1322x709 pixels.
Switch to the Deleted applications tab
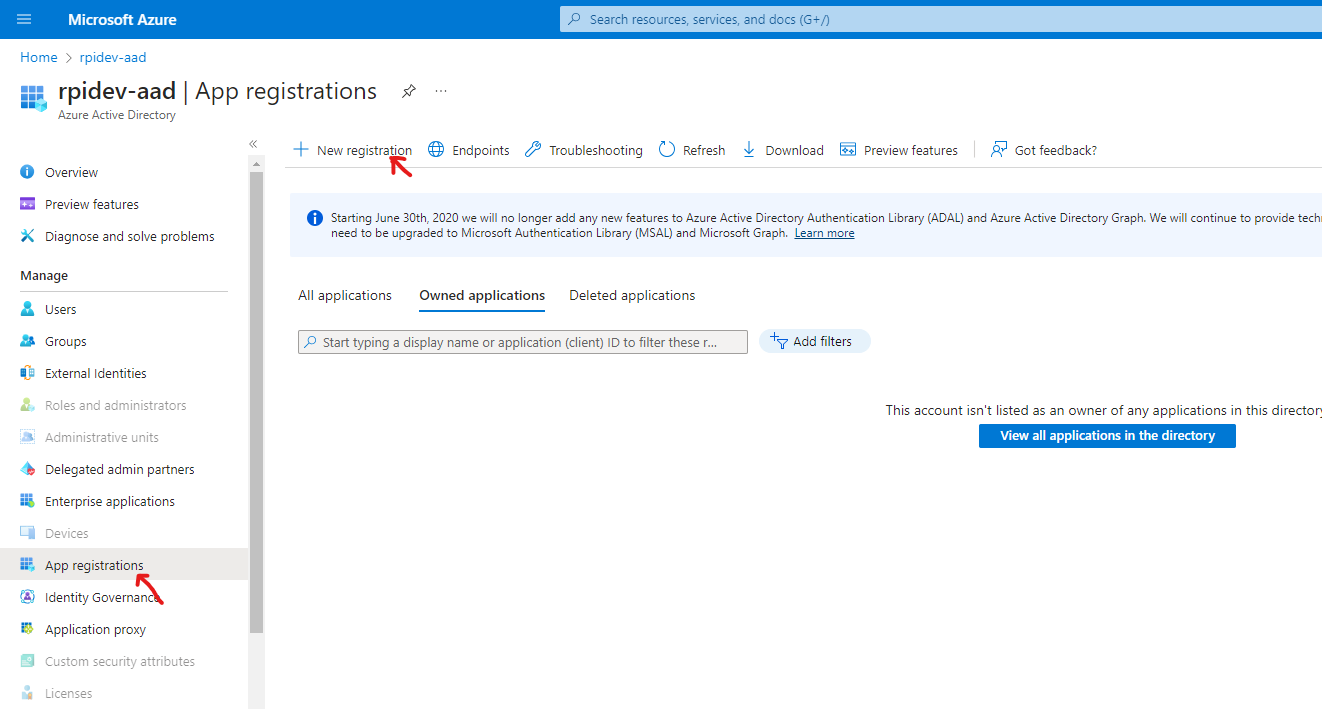coord(632,295)
